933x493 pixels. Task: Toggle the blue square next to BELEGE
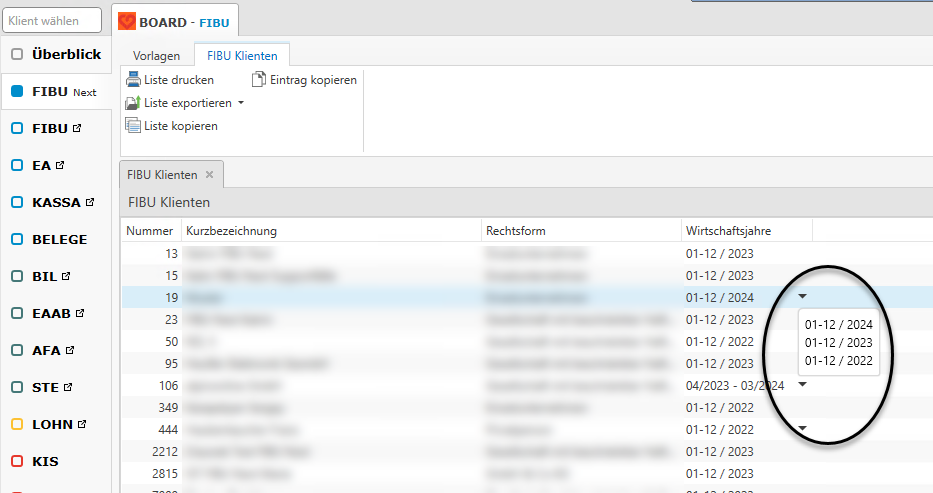point(17,239)
